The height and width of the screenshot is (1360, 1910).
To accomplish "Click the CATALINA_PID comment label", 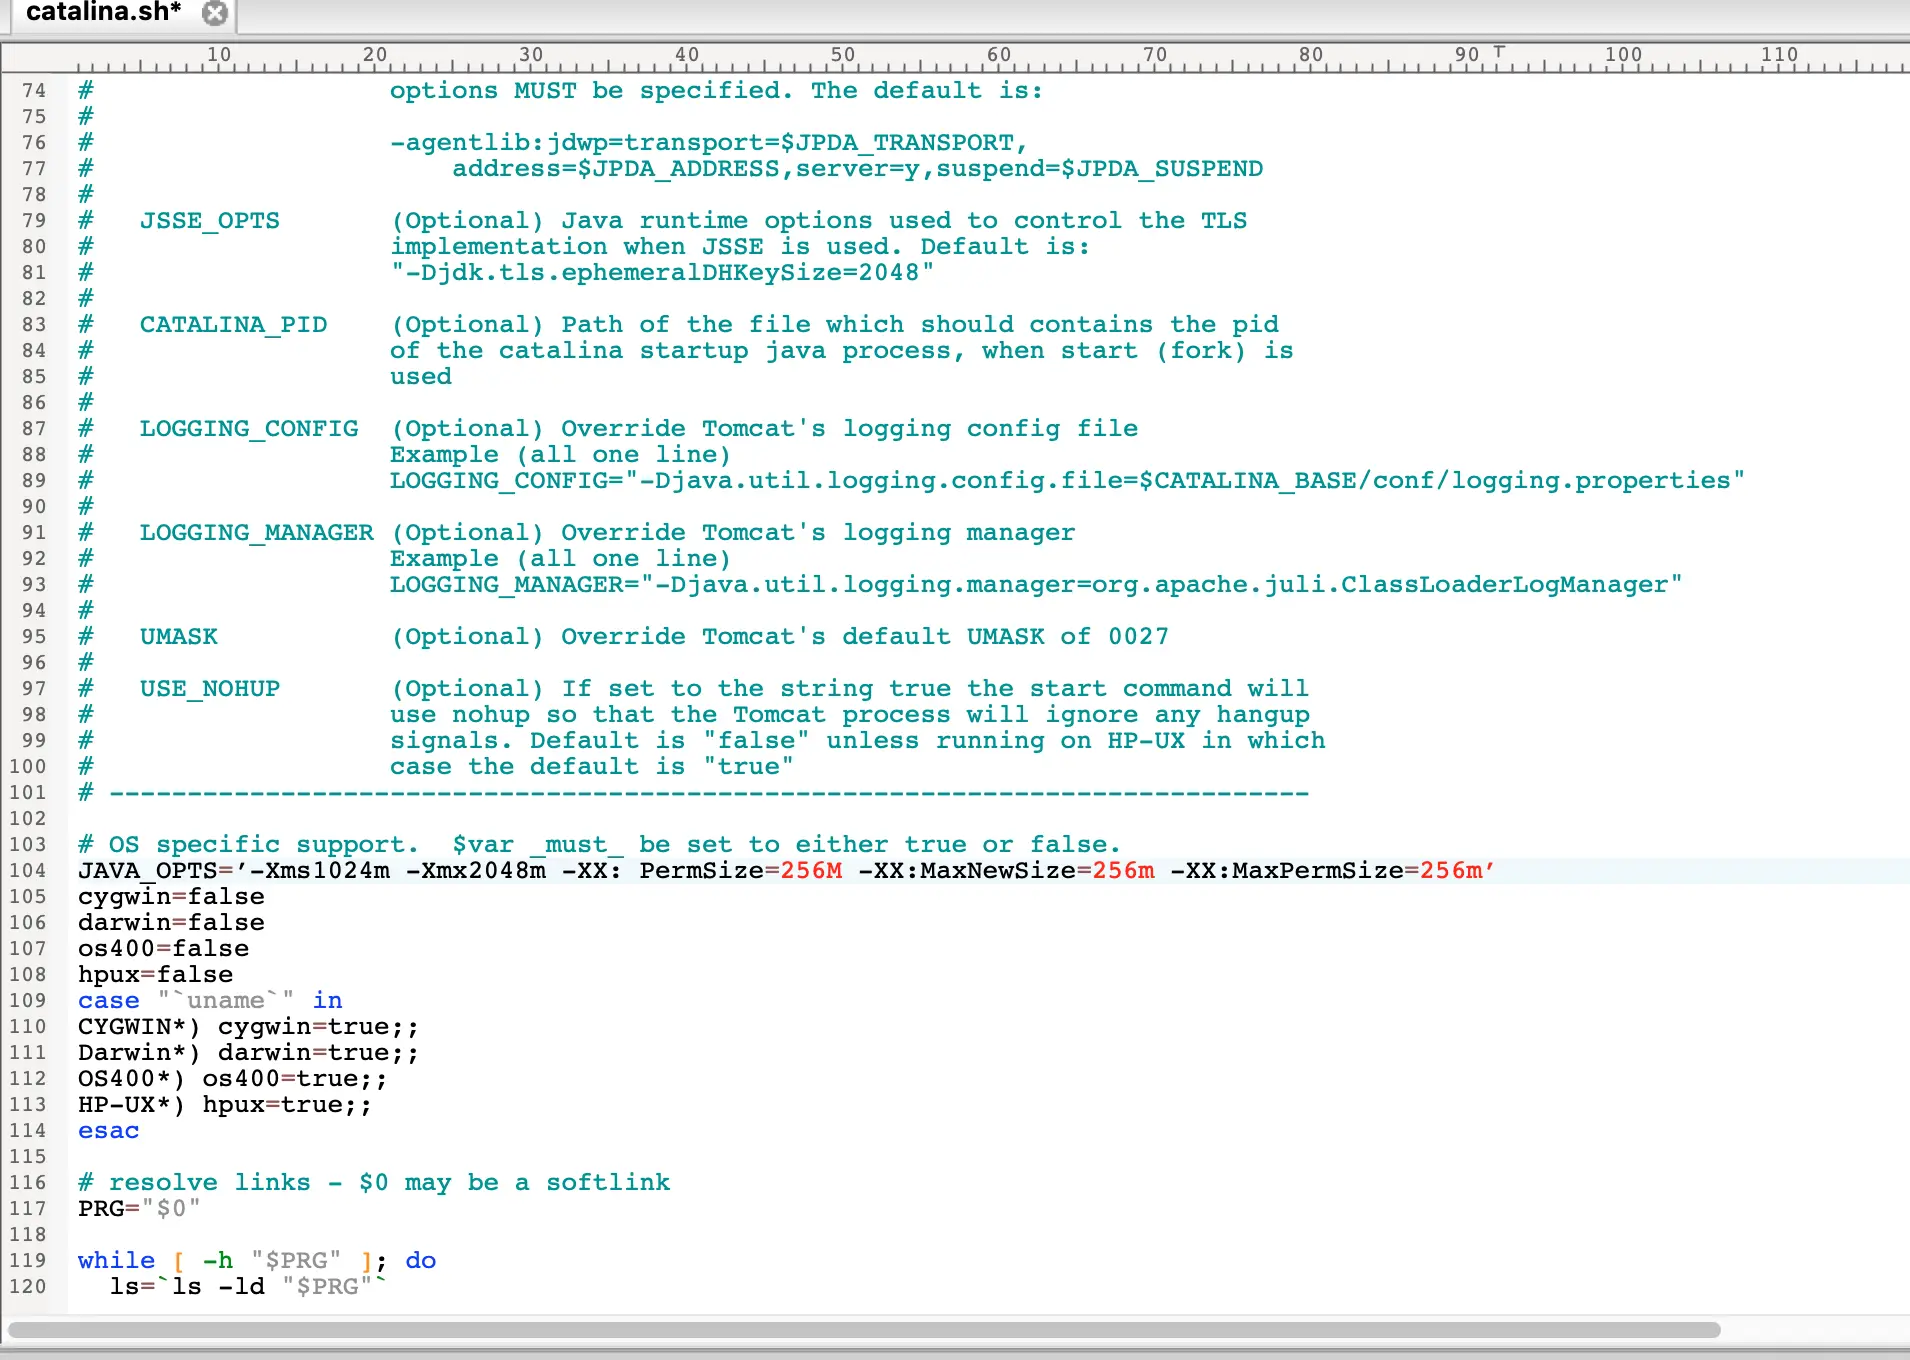I will pos(233,325).
